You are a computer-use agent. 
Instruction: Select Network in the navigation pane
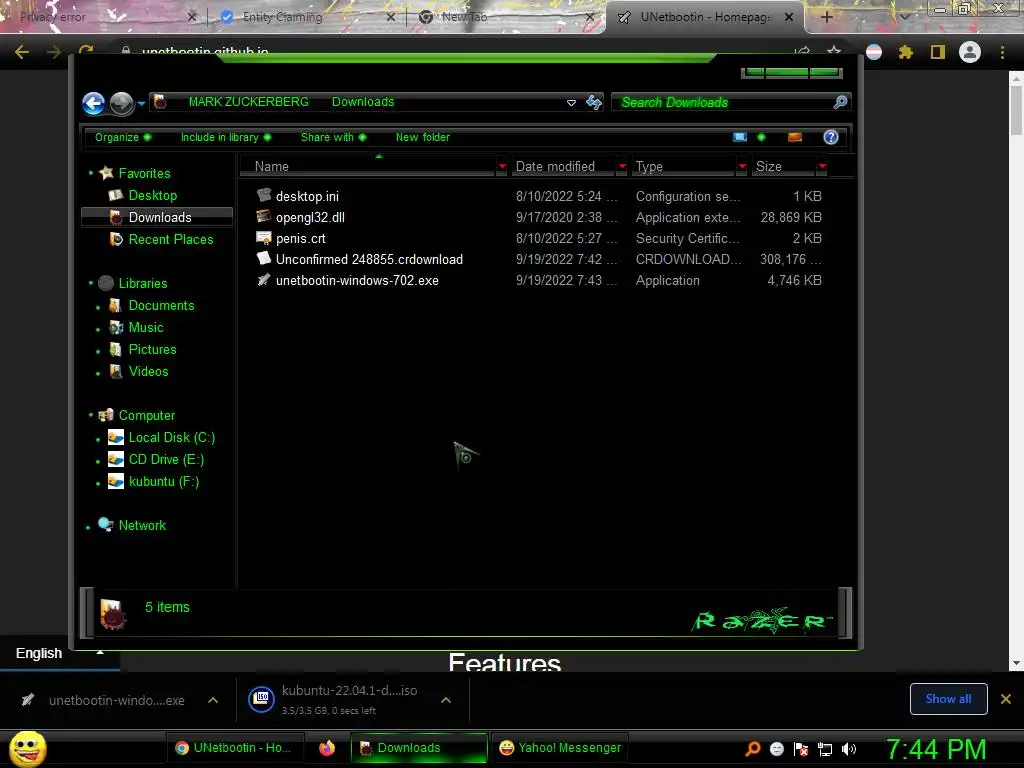point(142,525)
